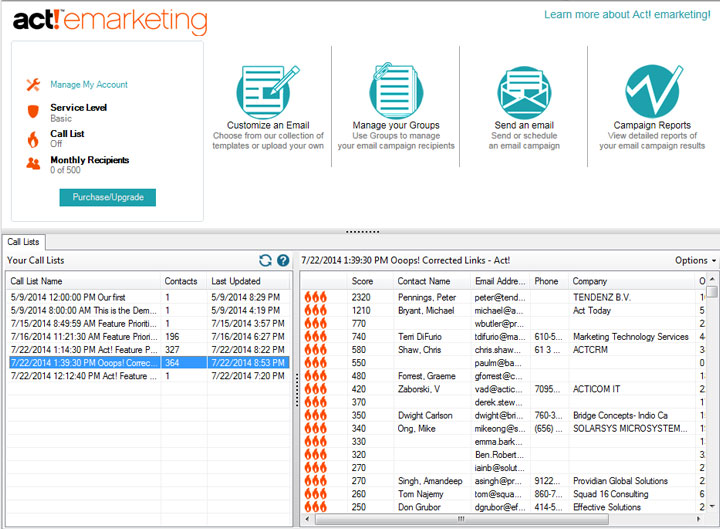The image size is (720, 529).
Task: Click flame score icon for Terri DiFurio row
Action: (x=315, y=337)
